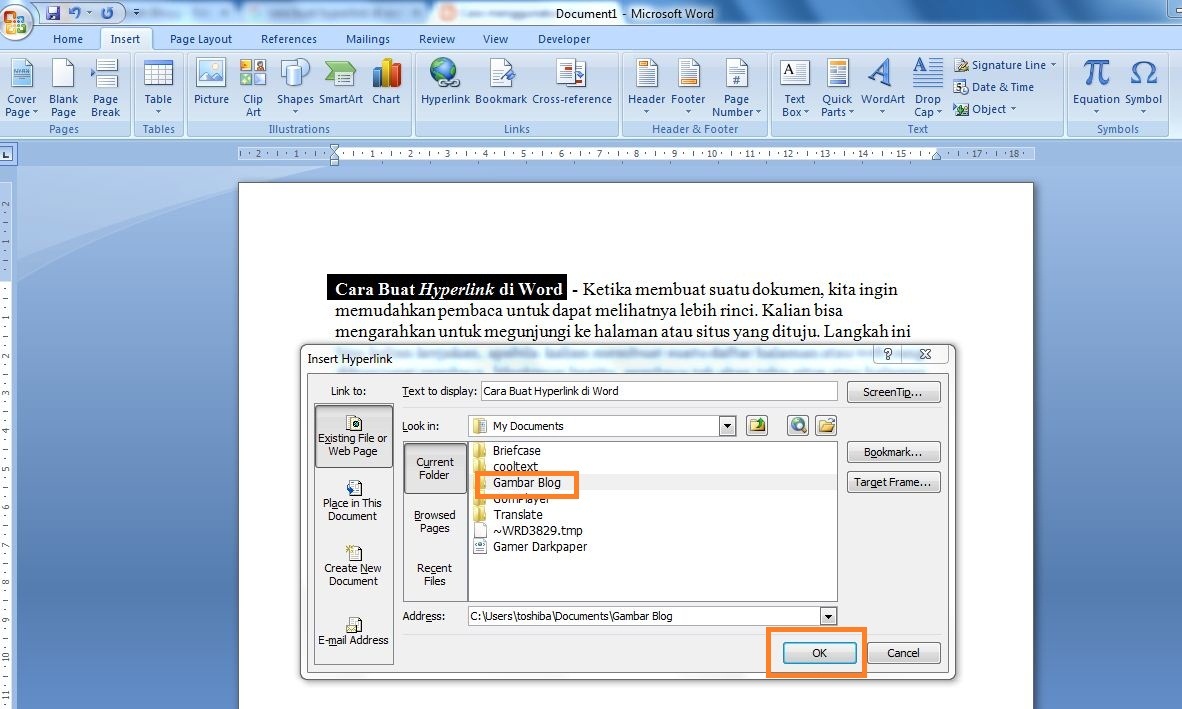Insert a Text Box
1182x709 pixels.
[795, 88]
